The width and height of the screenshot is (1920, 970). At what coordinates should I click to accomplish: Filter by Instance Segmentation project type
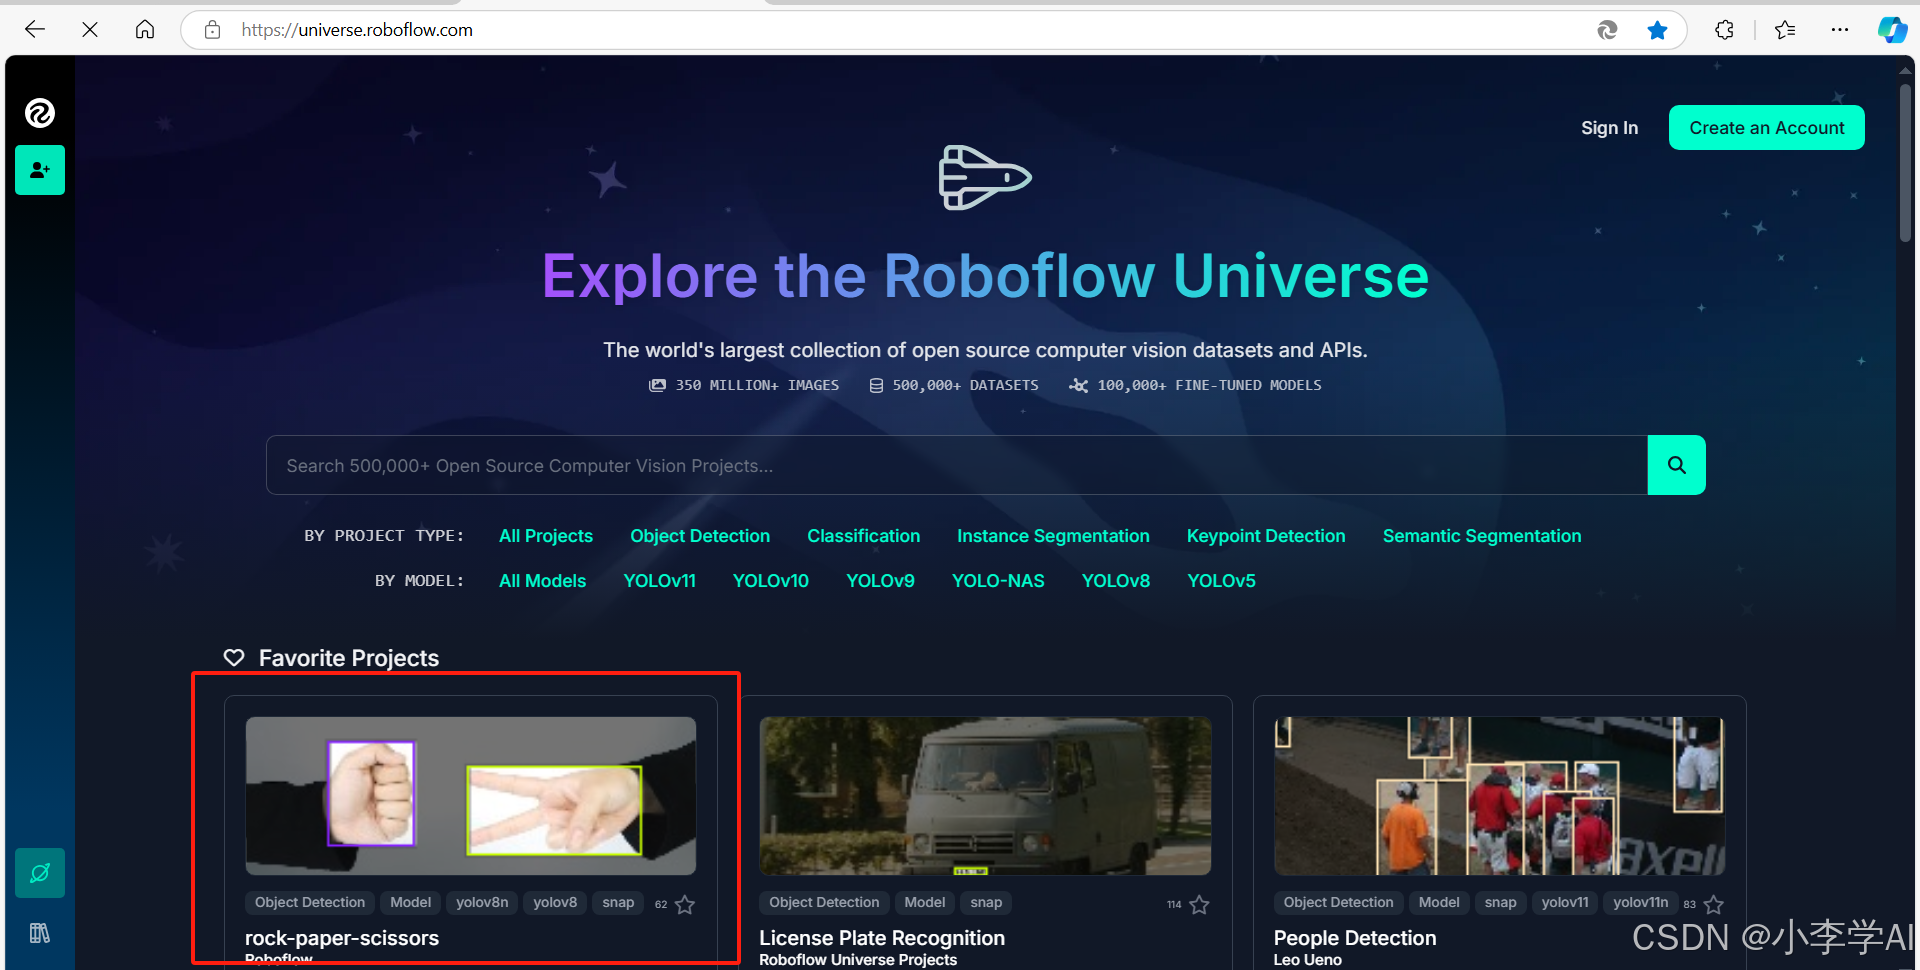(x=1053, y=536)
